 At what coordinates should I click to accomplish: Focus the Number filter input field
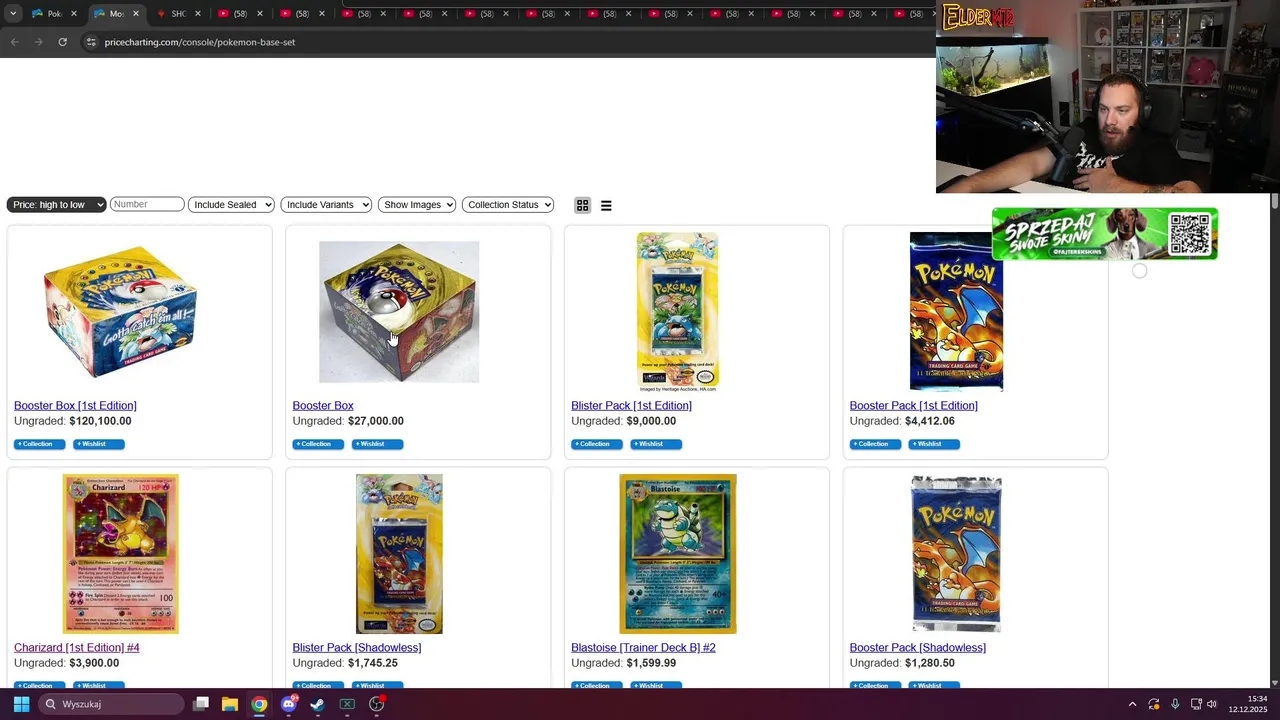tap(147, 204)
